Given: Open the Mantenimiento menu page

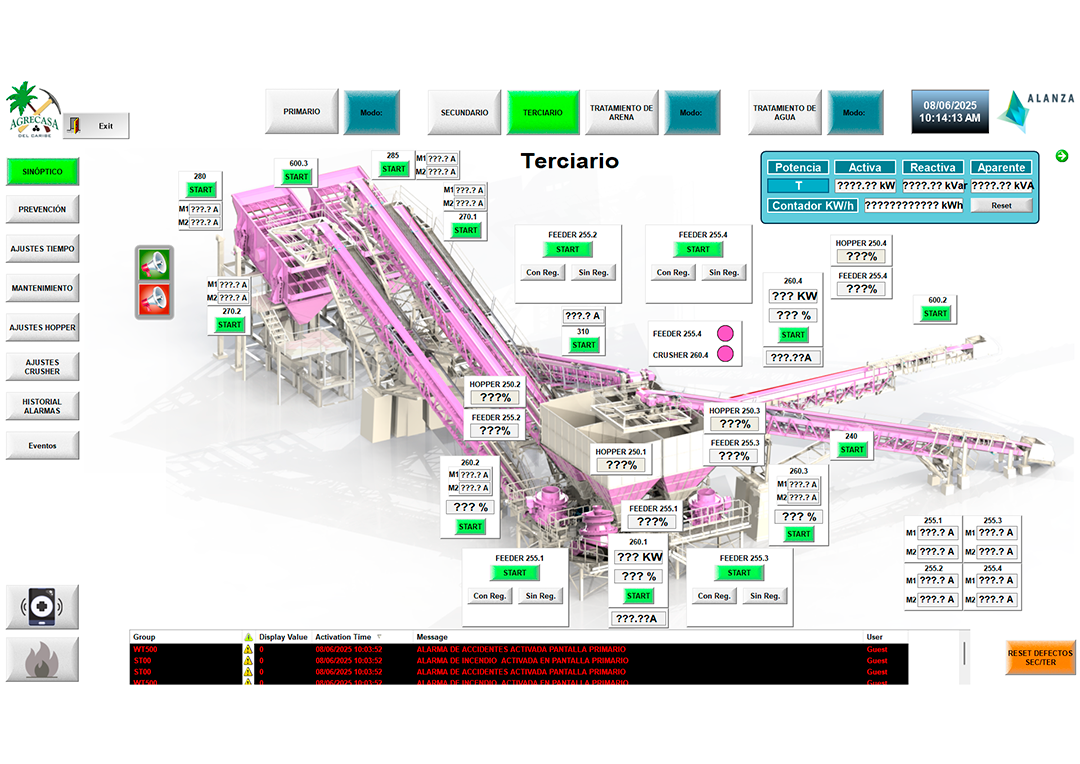Looking at the screenshot, I should coord(42,288).
